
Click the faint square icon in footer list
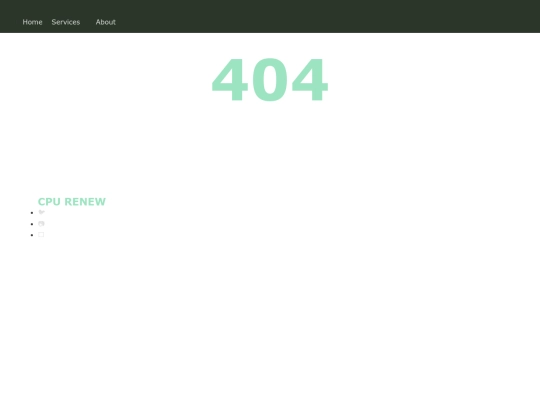pyautogui.click(x=41, y=235)
